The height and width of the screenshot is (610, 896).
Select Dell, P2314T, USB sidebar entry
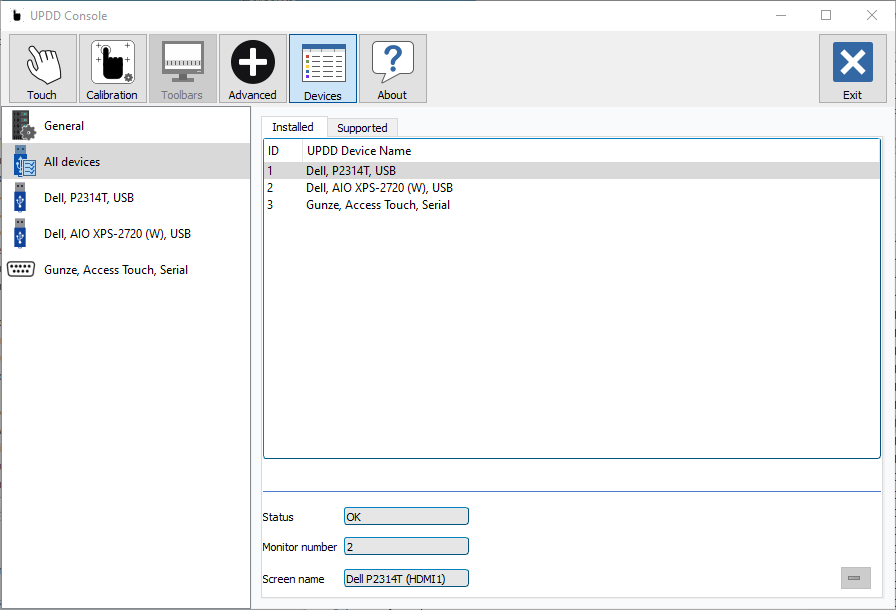point(126,198)
